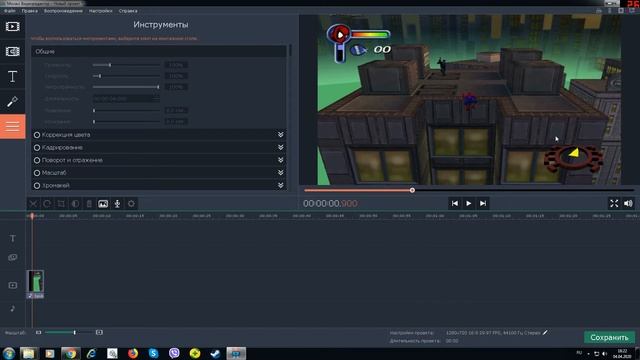Enable the Коррекция цвета circle toggle

coord(37,135)
